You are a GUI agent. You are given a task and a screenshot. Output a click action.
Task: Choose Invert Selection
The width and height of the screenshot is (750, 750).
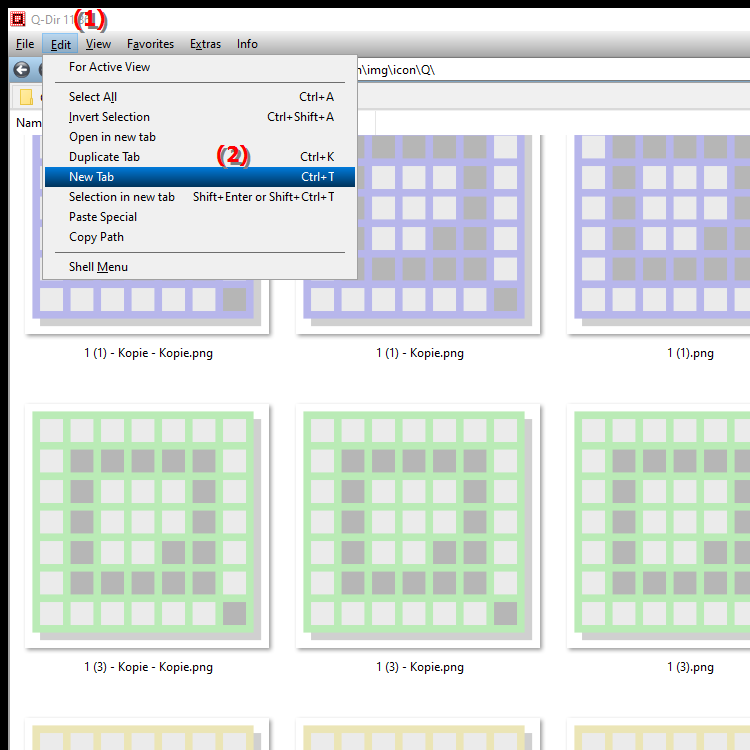pos(200,117)
